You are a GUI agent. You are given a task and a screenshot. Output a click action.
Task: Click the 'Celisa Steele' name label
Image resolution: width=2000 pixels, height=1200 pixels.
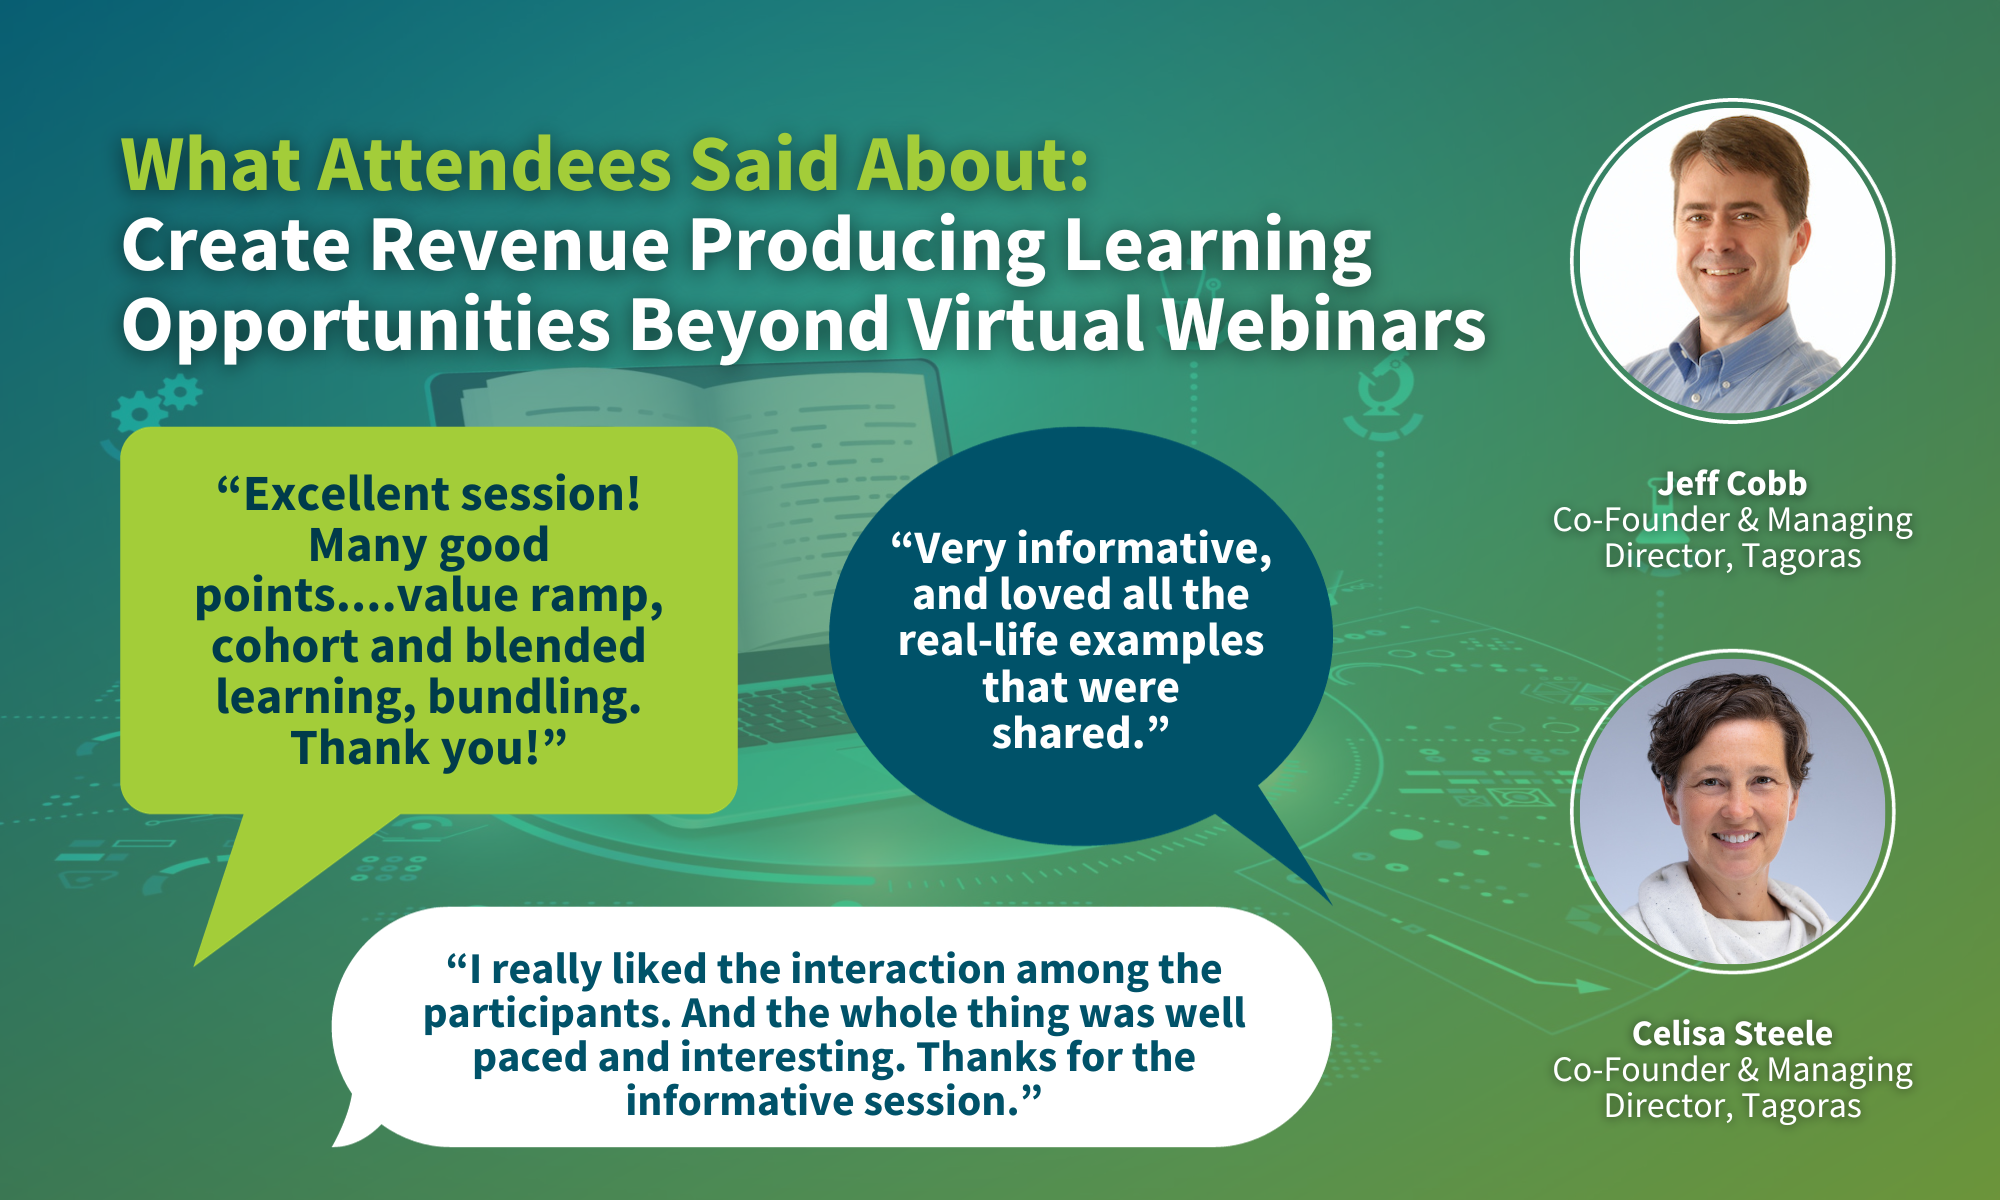tap(1732, 1034)
